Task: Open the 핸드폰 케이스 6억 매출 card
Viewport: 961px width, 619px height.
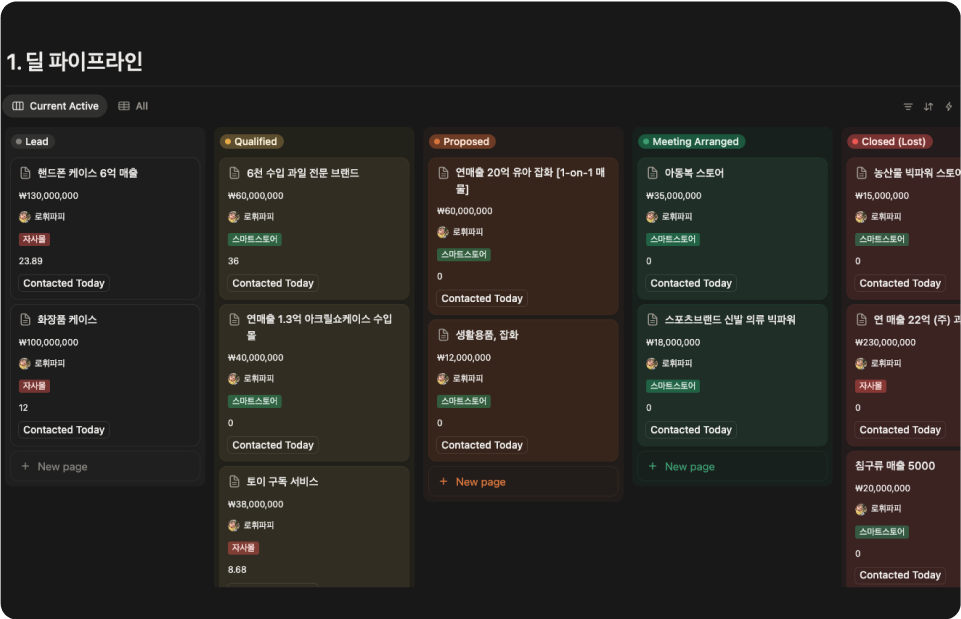Action: click(105, 229)
